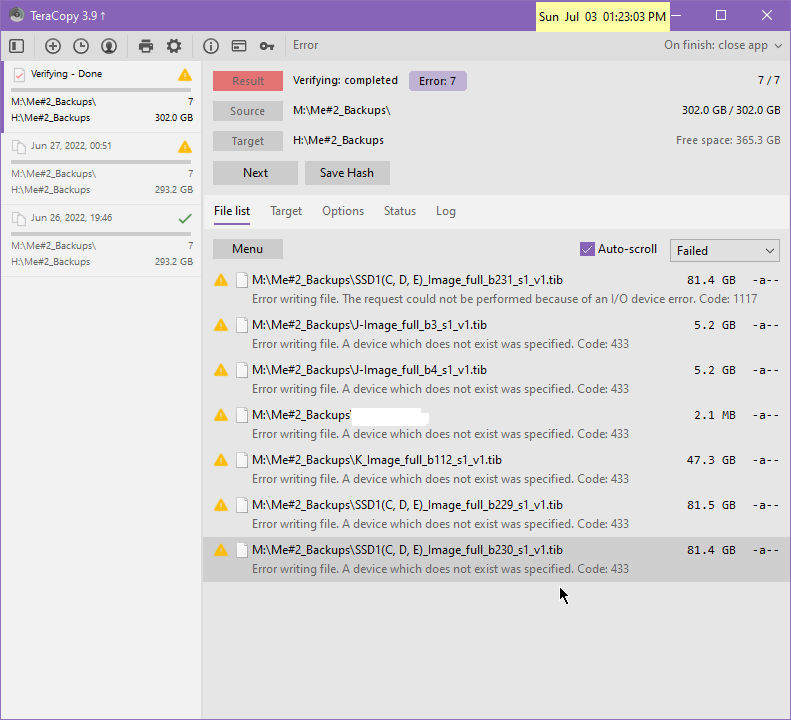Open the file list Menu button
791x720 pixels.
coord(248,249)
